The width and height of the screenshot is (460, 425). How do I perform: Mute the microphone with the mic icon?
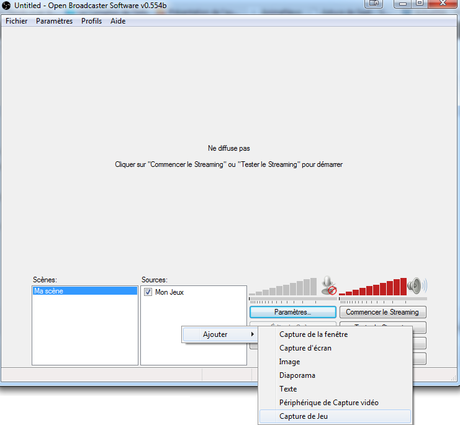point(329,286)
